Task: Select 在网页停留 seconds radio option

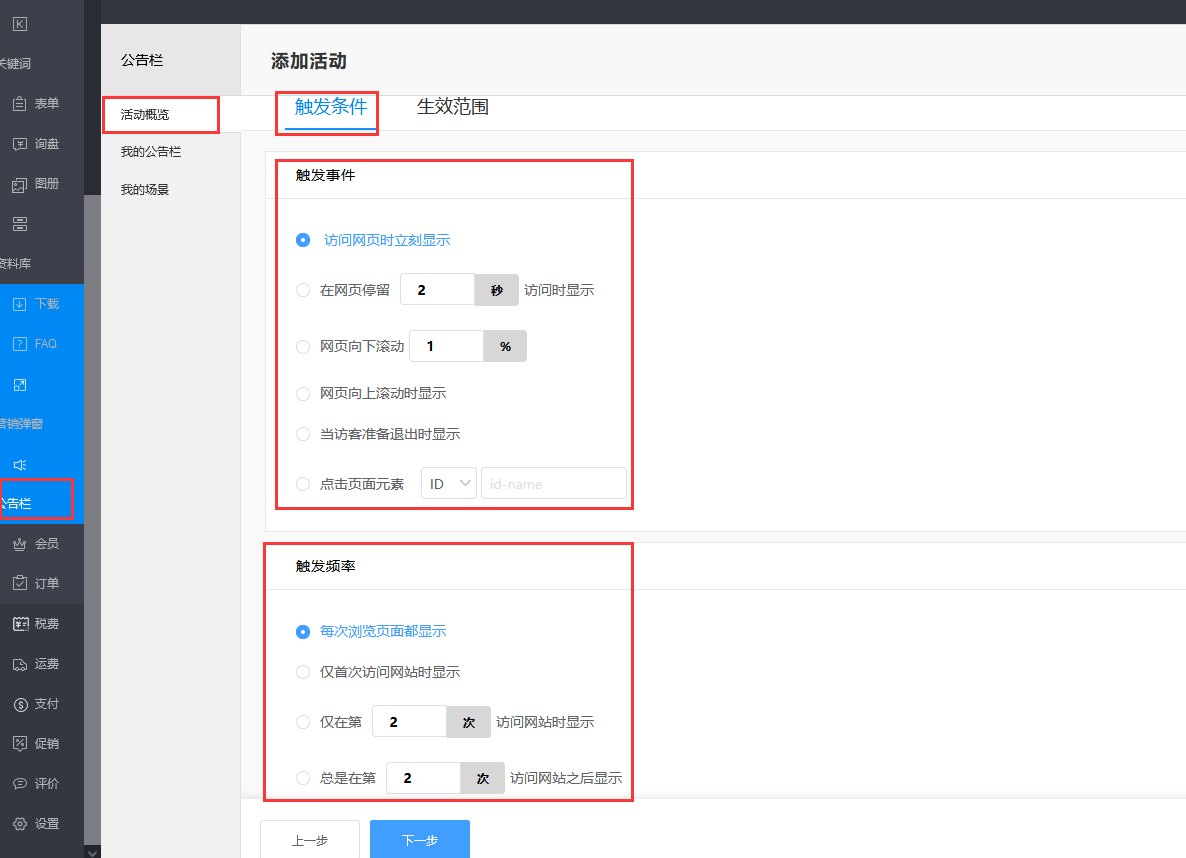Action: tap(303, 290)
